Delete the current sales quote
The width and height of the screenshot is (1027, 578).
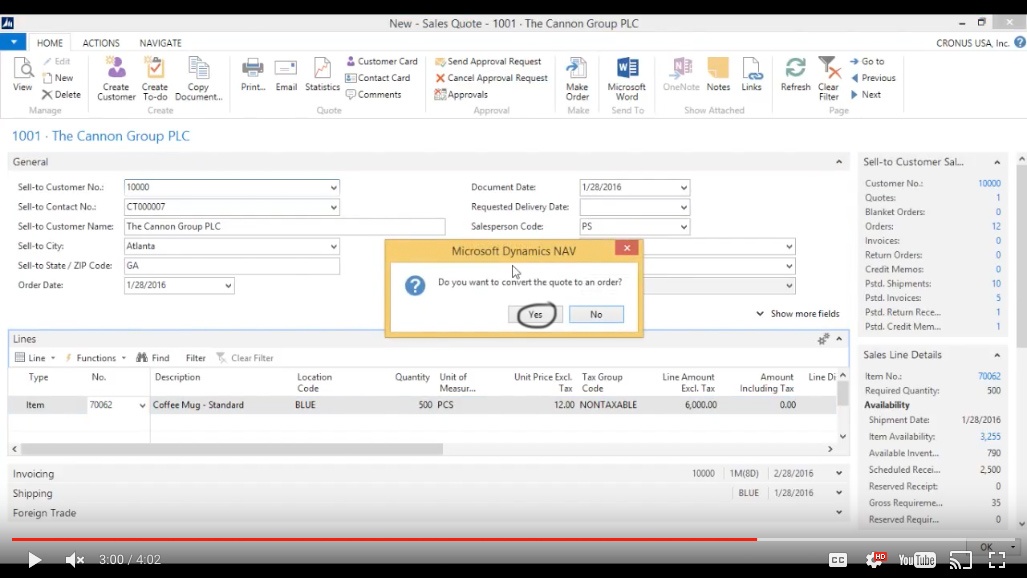click(62, 94)
